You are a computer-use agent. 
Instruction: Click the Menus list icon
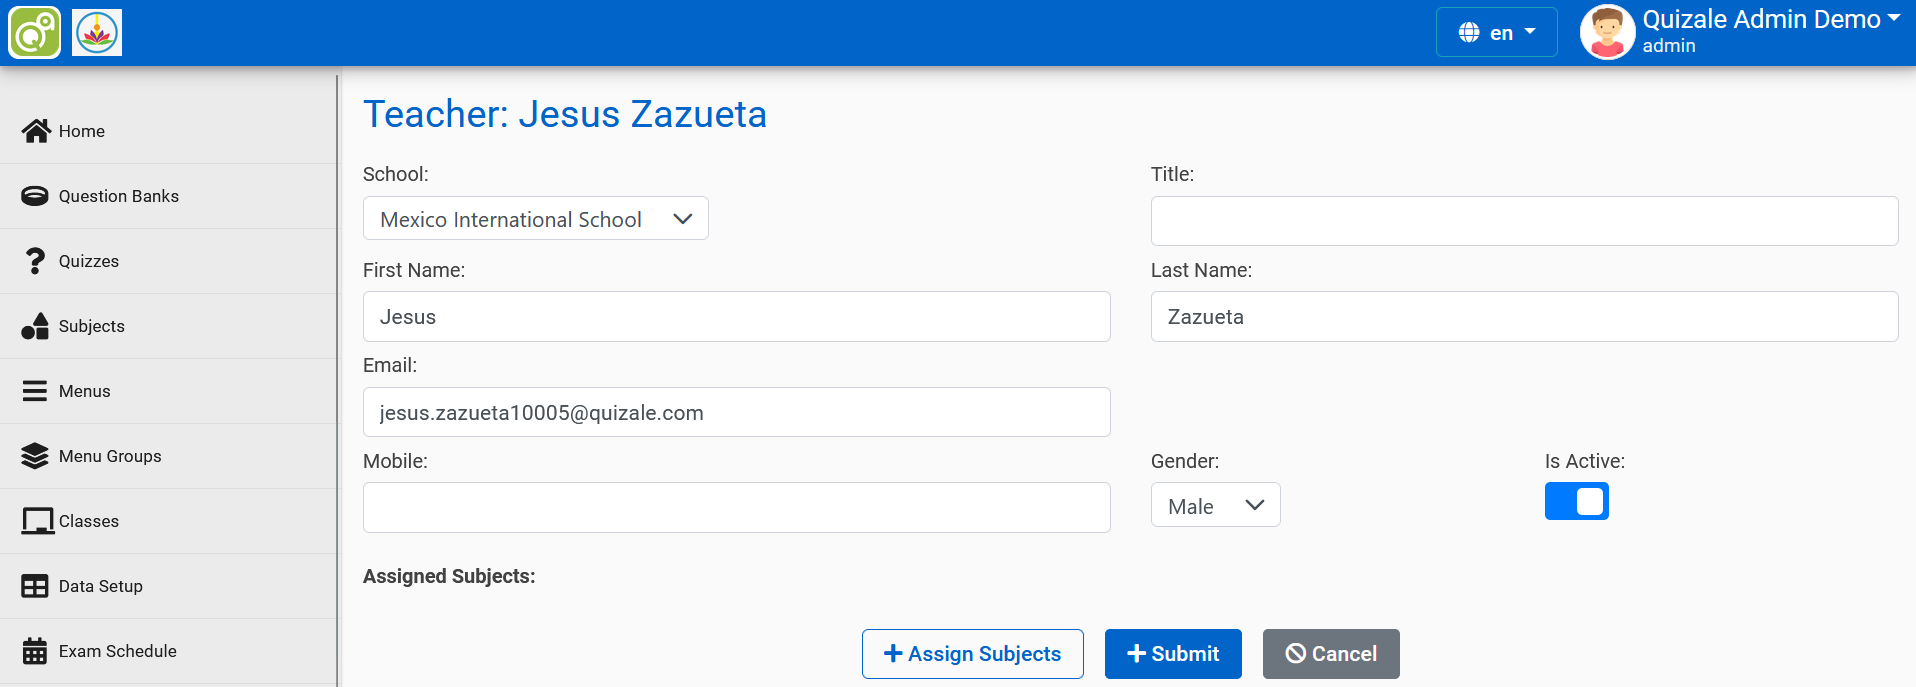(x=35, y=390)
